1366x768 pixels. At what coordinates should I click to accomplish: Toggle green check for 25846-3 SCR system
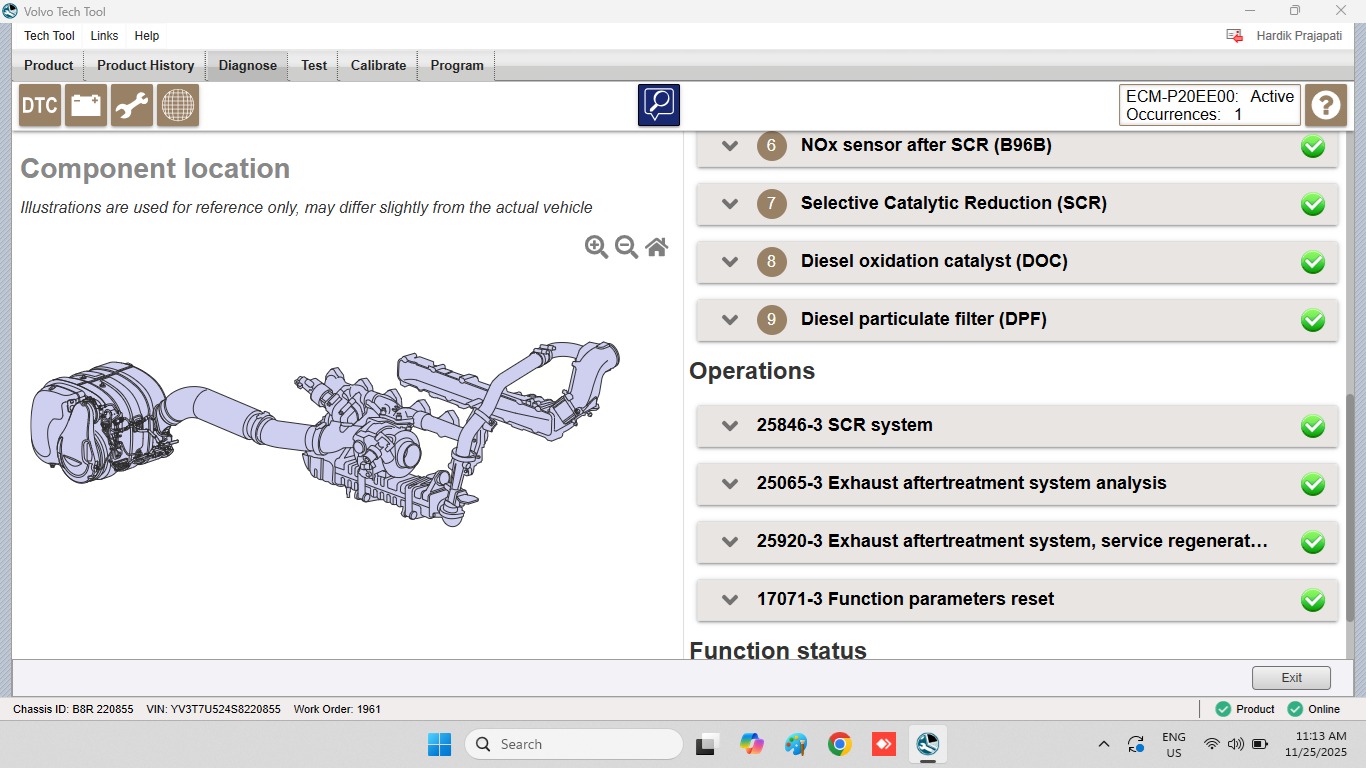coord(1313,426)
